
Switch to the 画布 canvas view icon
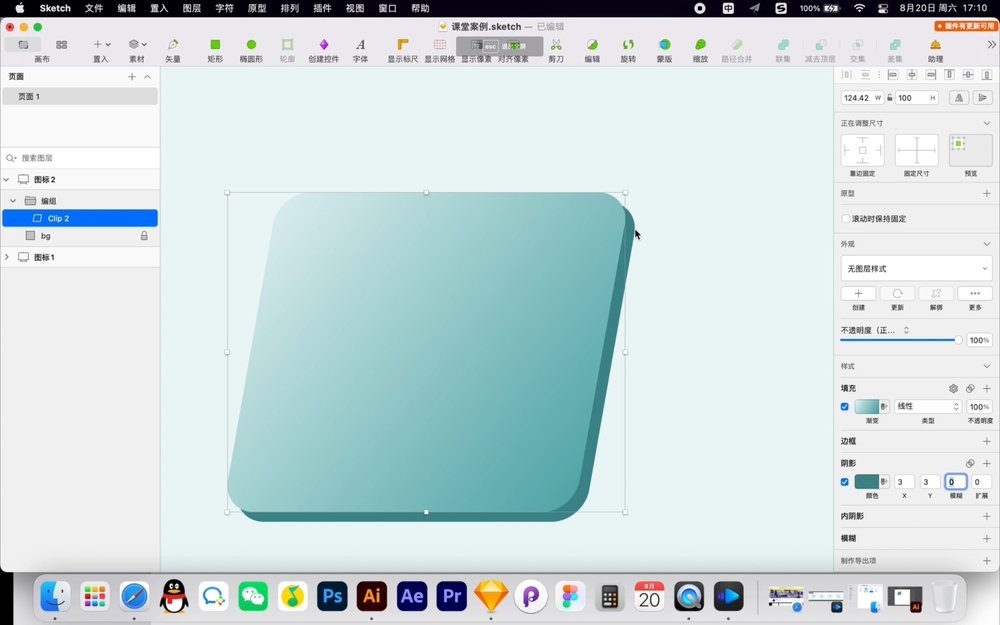24,45
